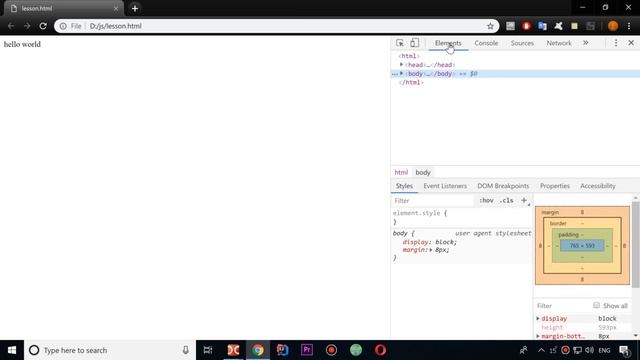Click the taskbar search box

coord(110,350)
